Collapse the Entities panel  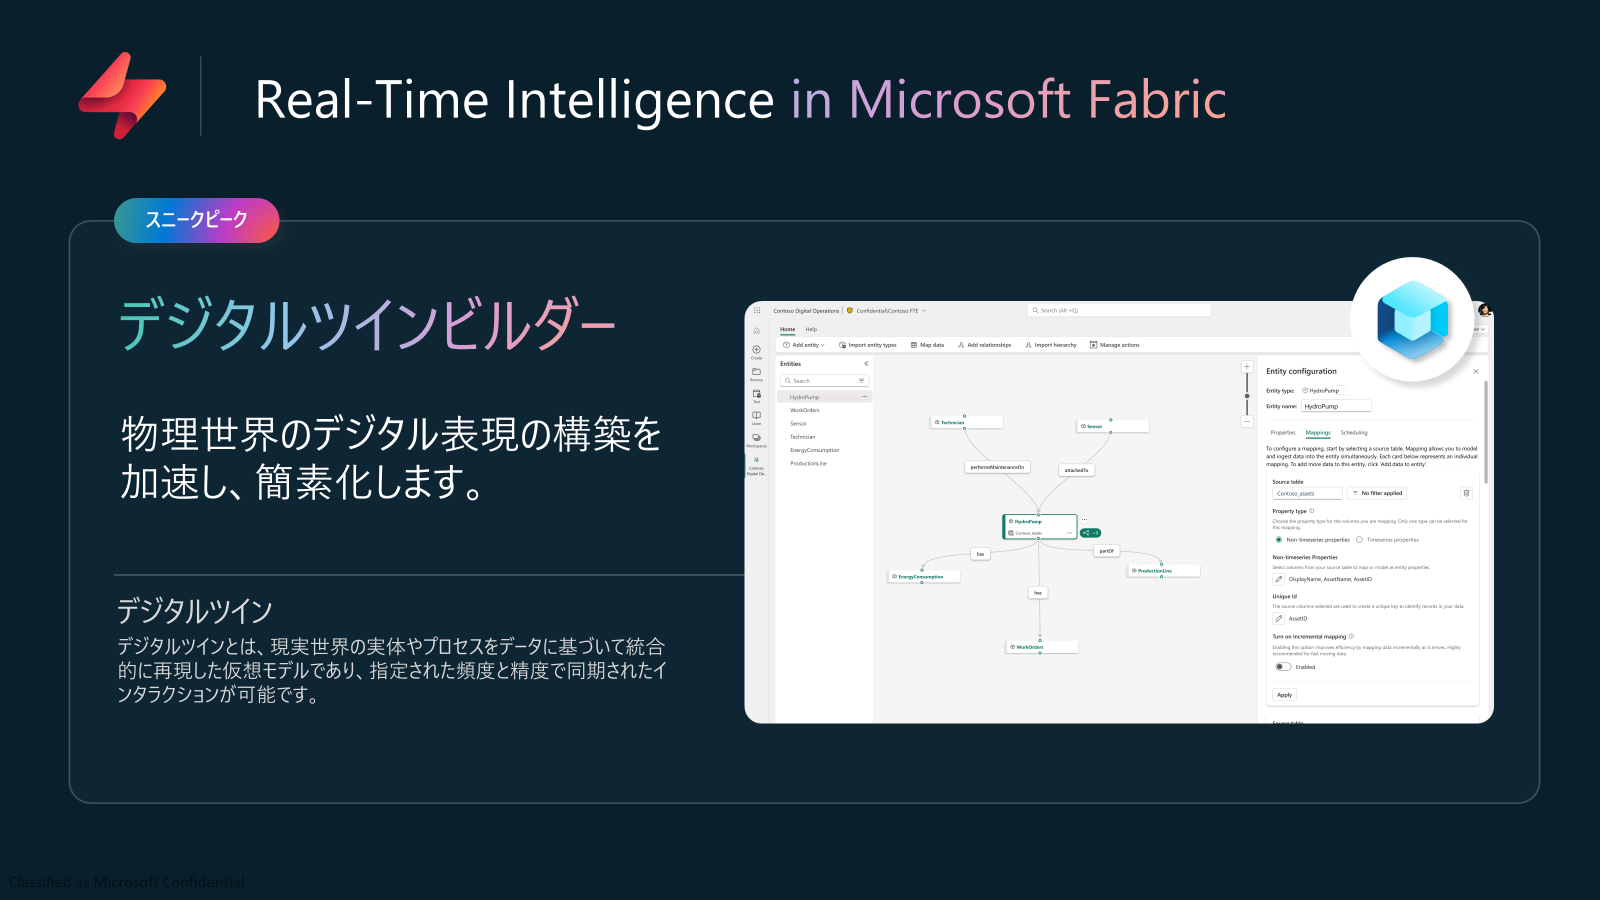[866, 364]
